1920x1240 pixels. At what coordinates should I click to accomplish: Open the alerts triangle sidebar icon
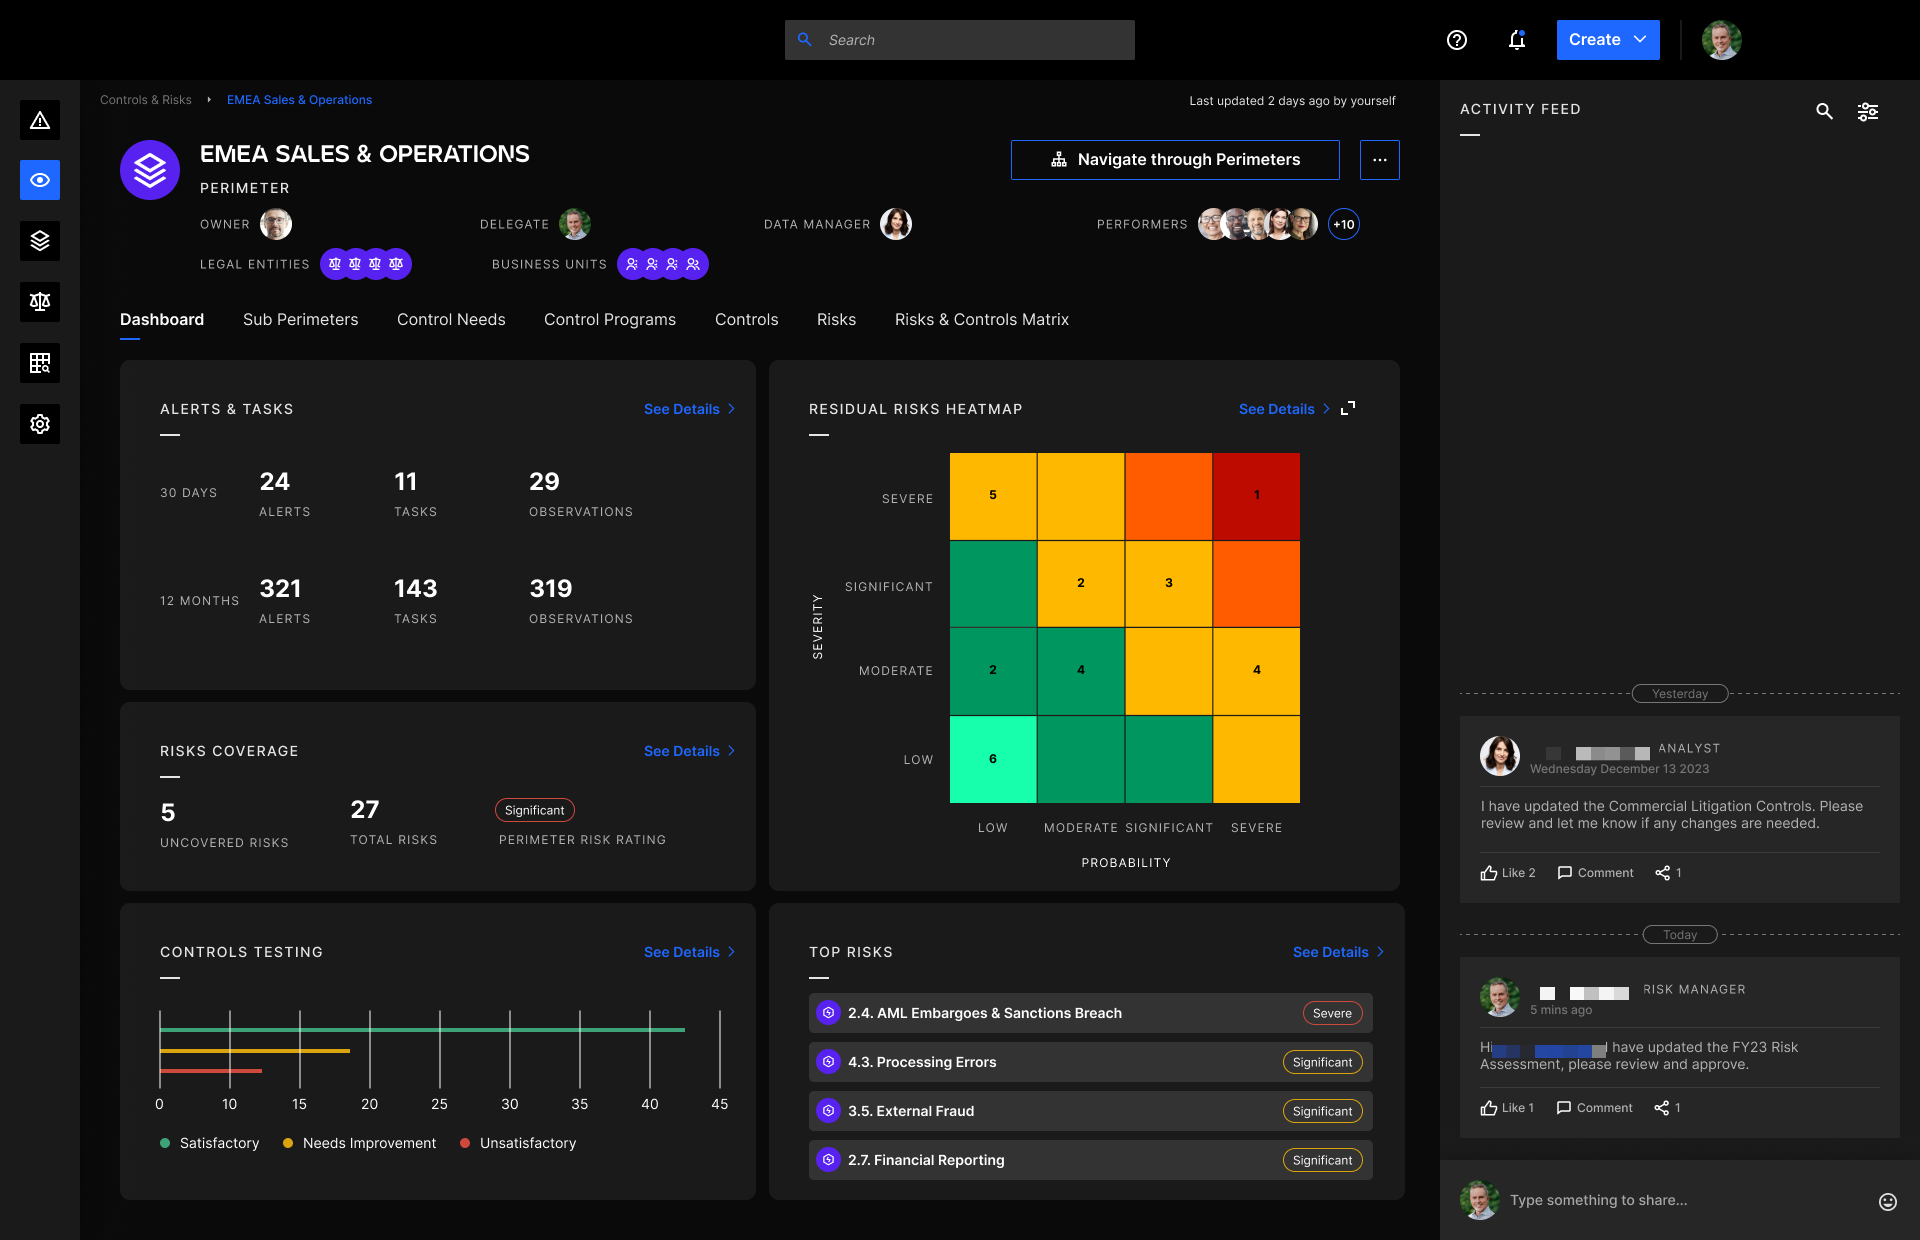pos(40,120)
